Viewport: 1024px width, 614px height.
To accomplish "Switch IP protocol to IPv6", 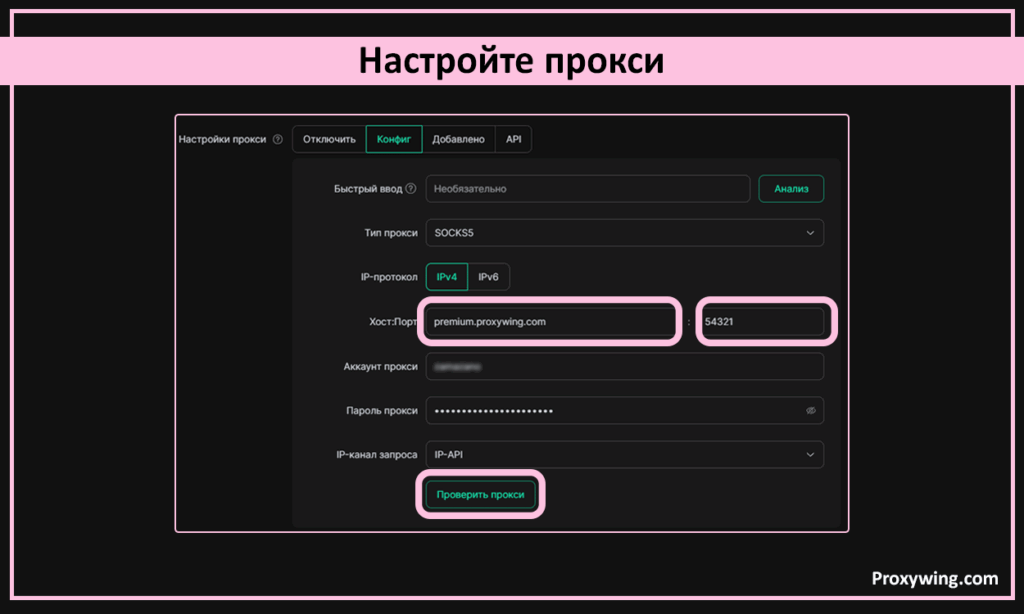I will click(x=488, y=277).
